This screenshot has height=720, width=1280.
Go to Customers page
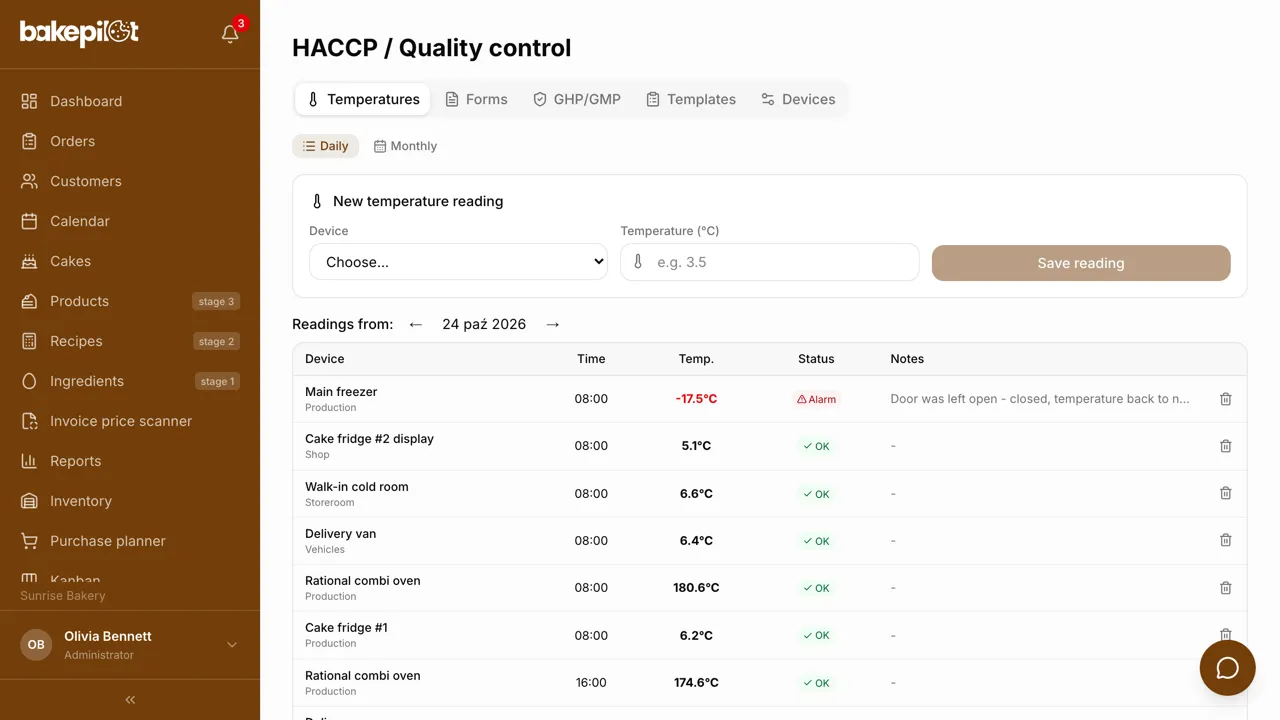coord(130,181)
